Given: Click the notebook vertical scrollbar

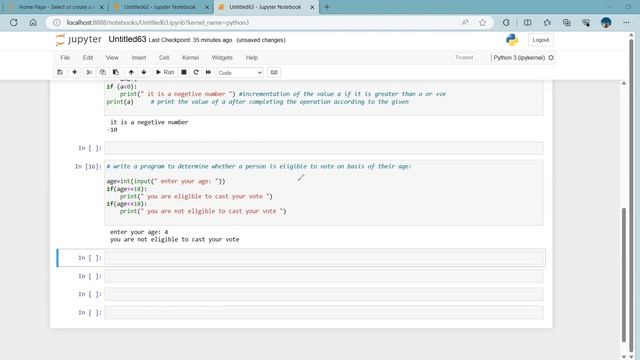Looking at the screenshot, I should 623,274.
